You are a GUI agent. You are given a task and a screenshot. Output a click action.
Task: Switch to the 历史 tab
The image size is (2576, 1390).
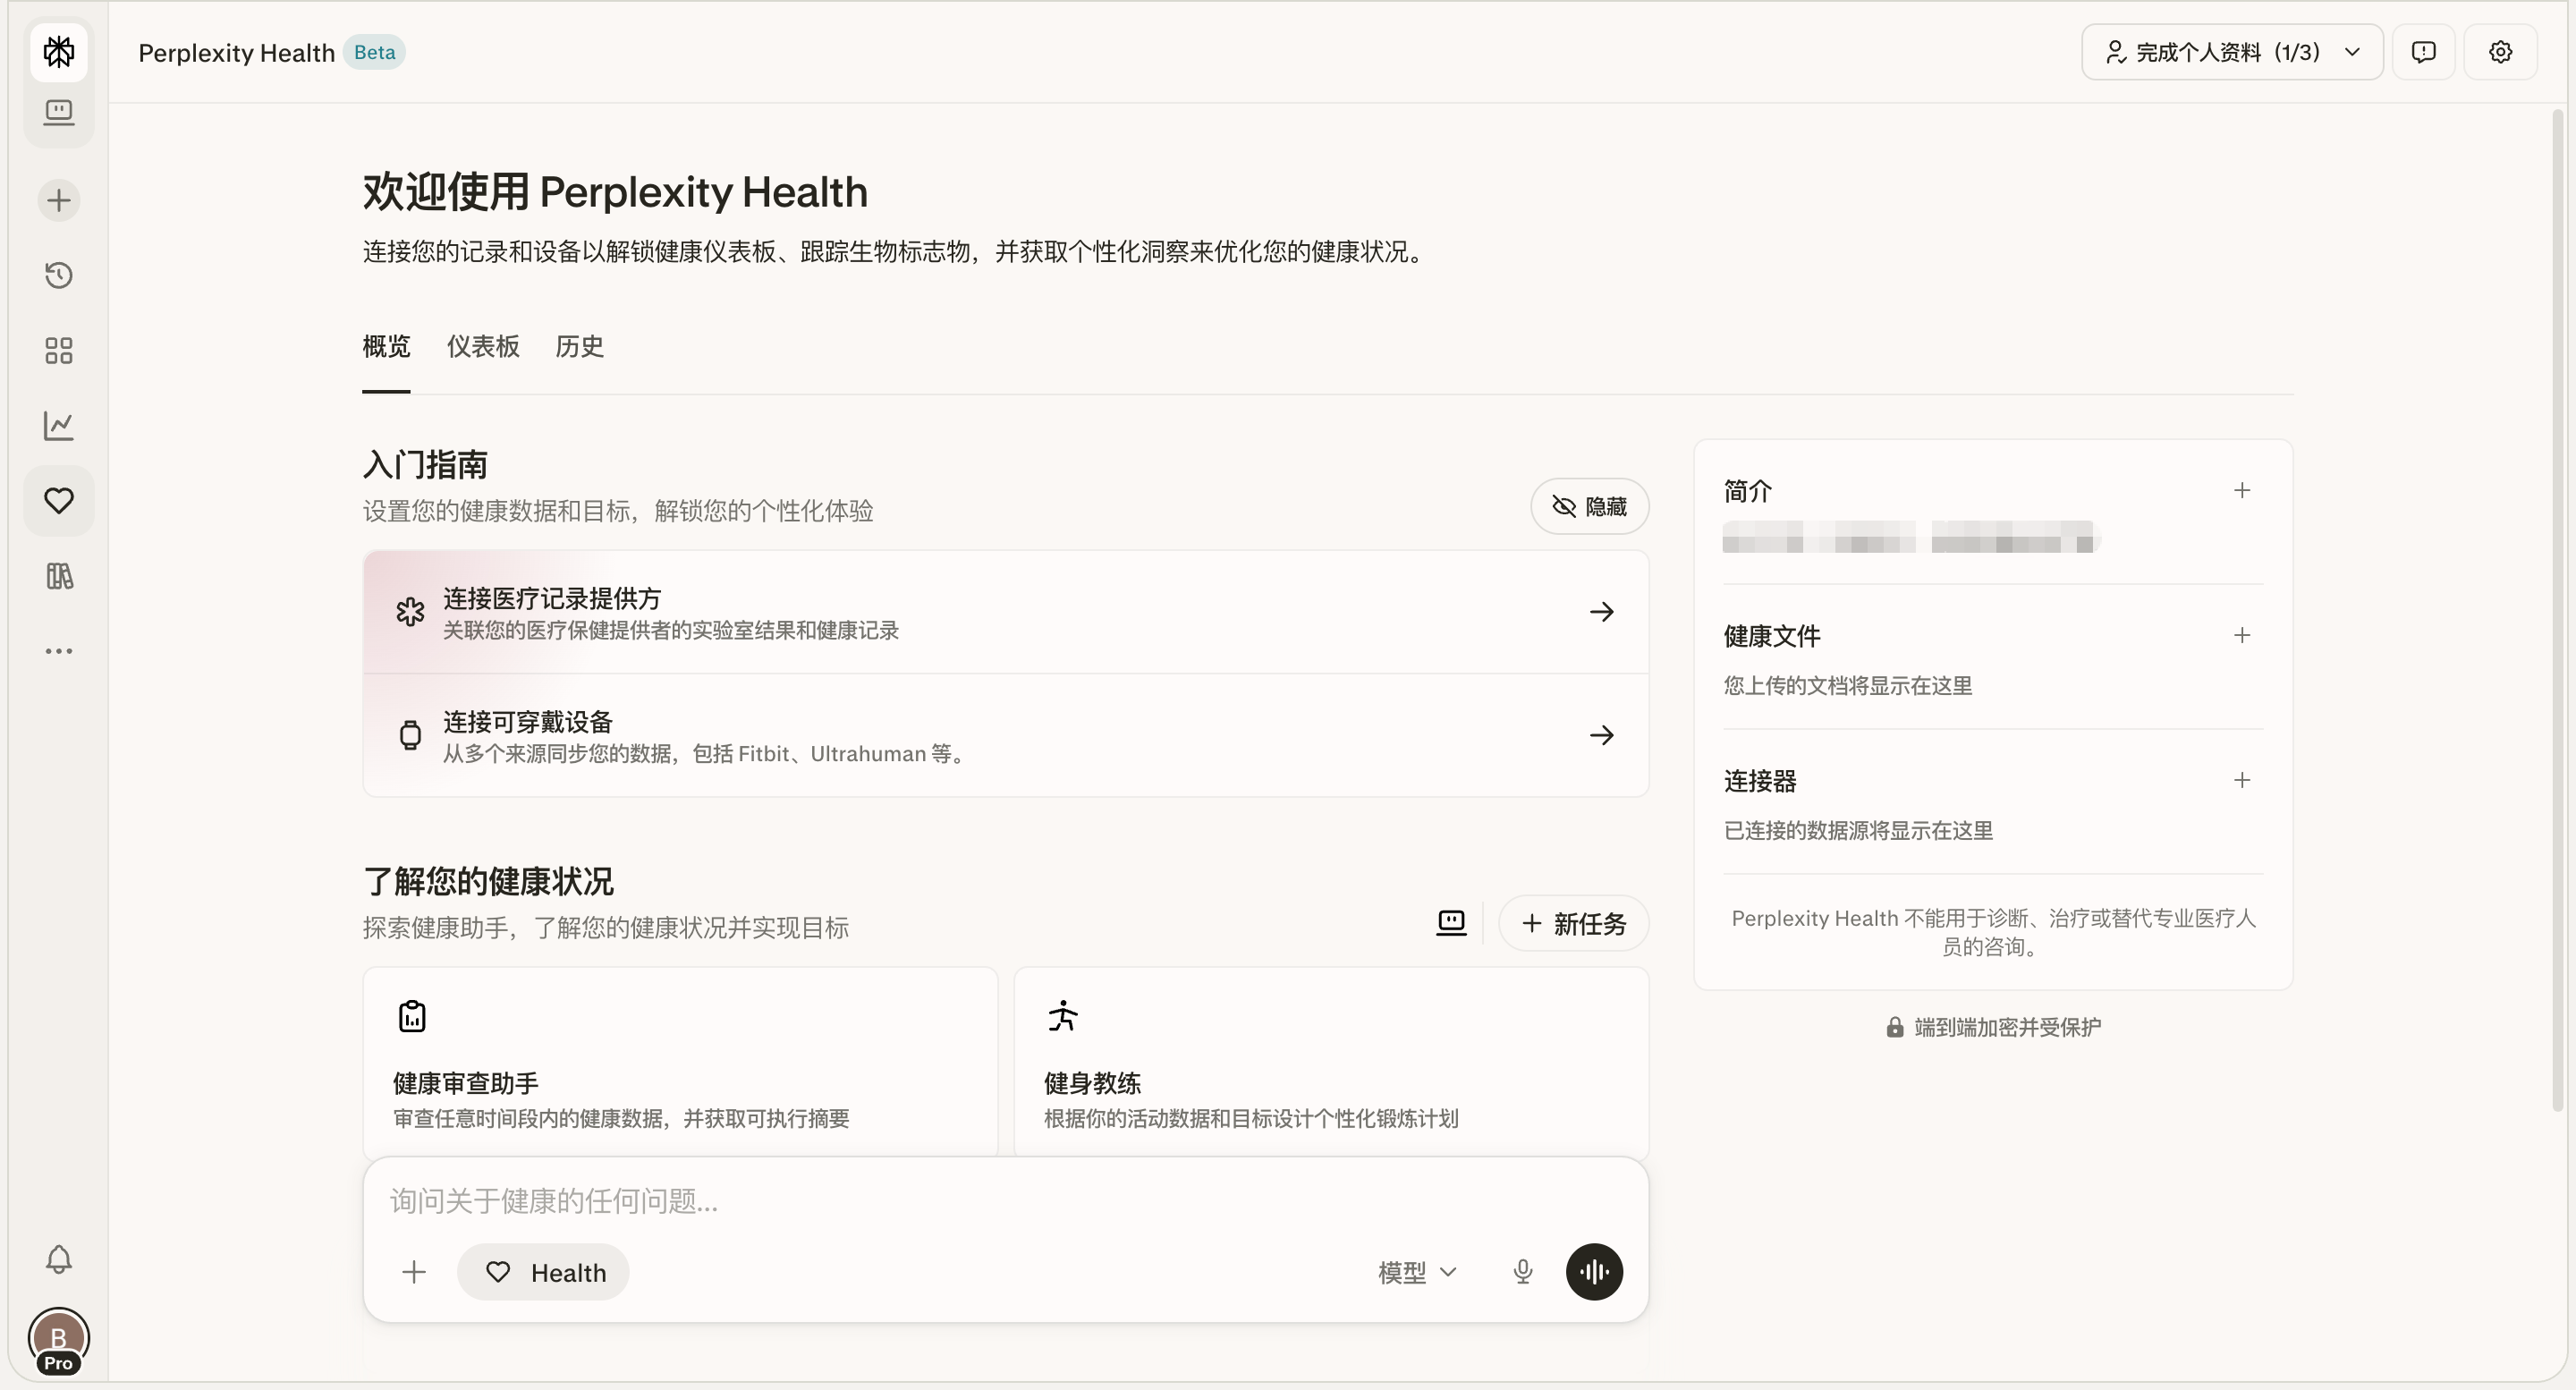click(579, 347)
